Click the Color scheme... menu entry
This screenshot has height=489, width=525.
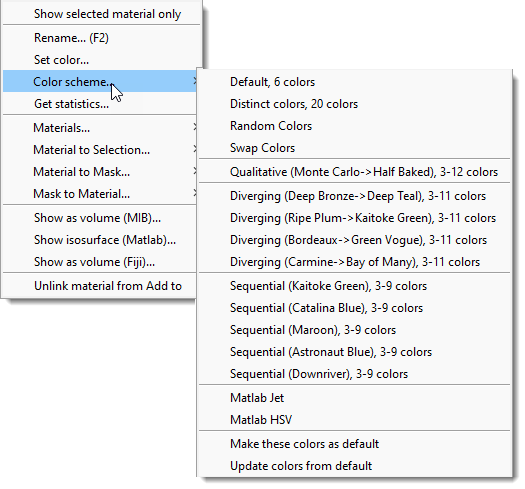[x=100, y=81]
